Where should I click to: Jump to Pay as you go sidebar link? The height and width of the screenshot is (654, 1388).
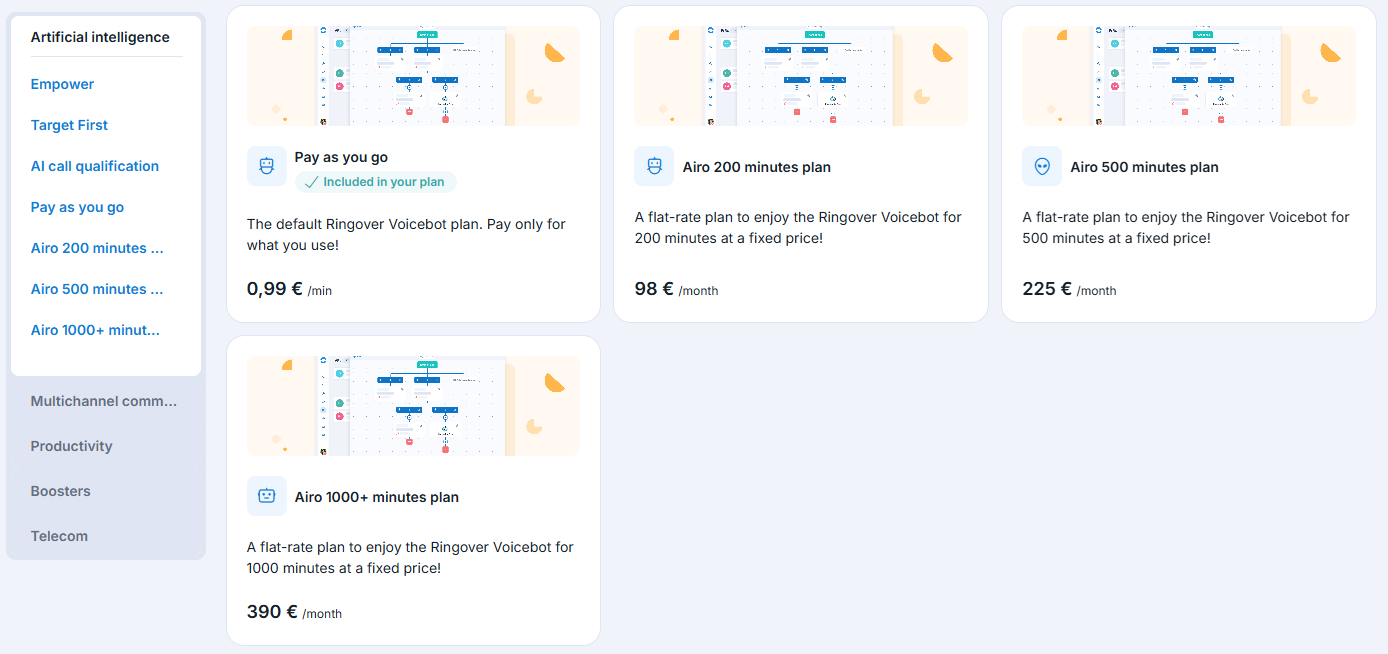click(x=77, y=207)
